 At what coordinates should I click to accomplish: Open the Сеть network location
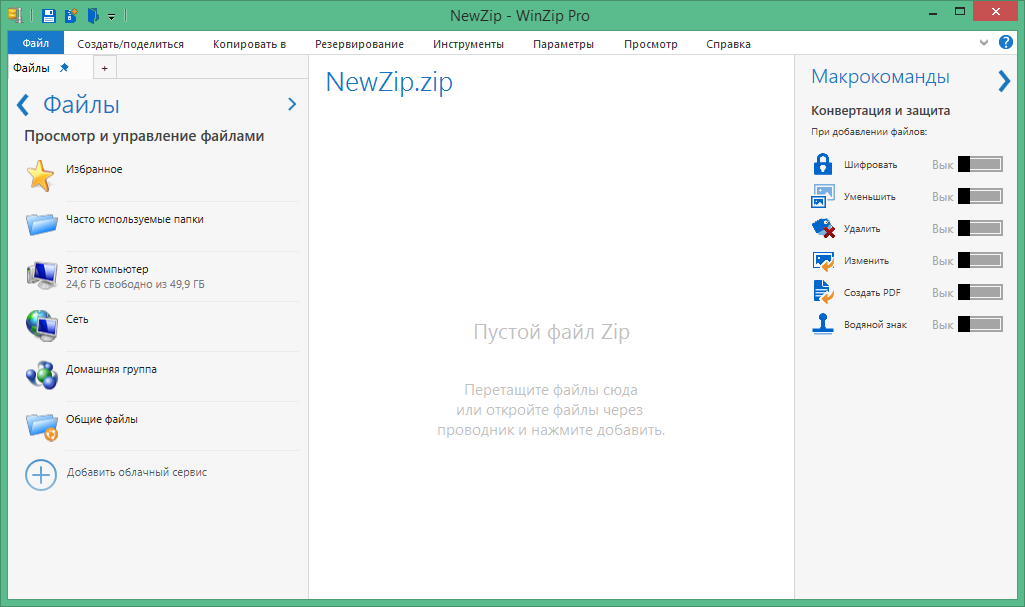tap(161, 326)
